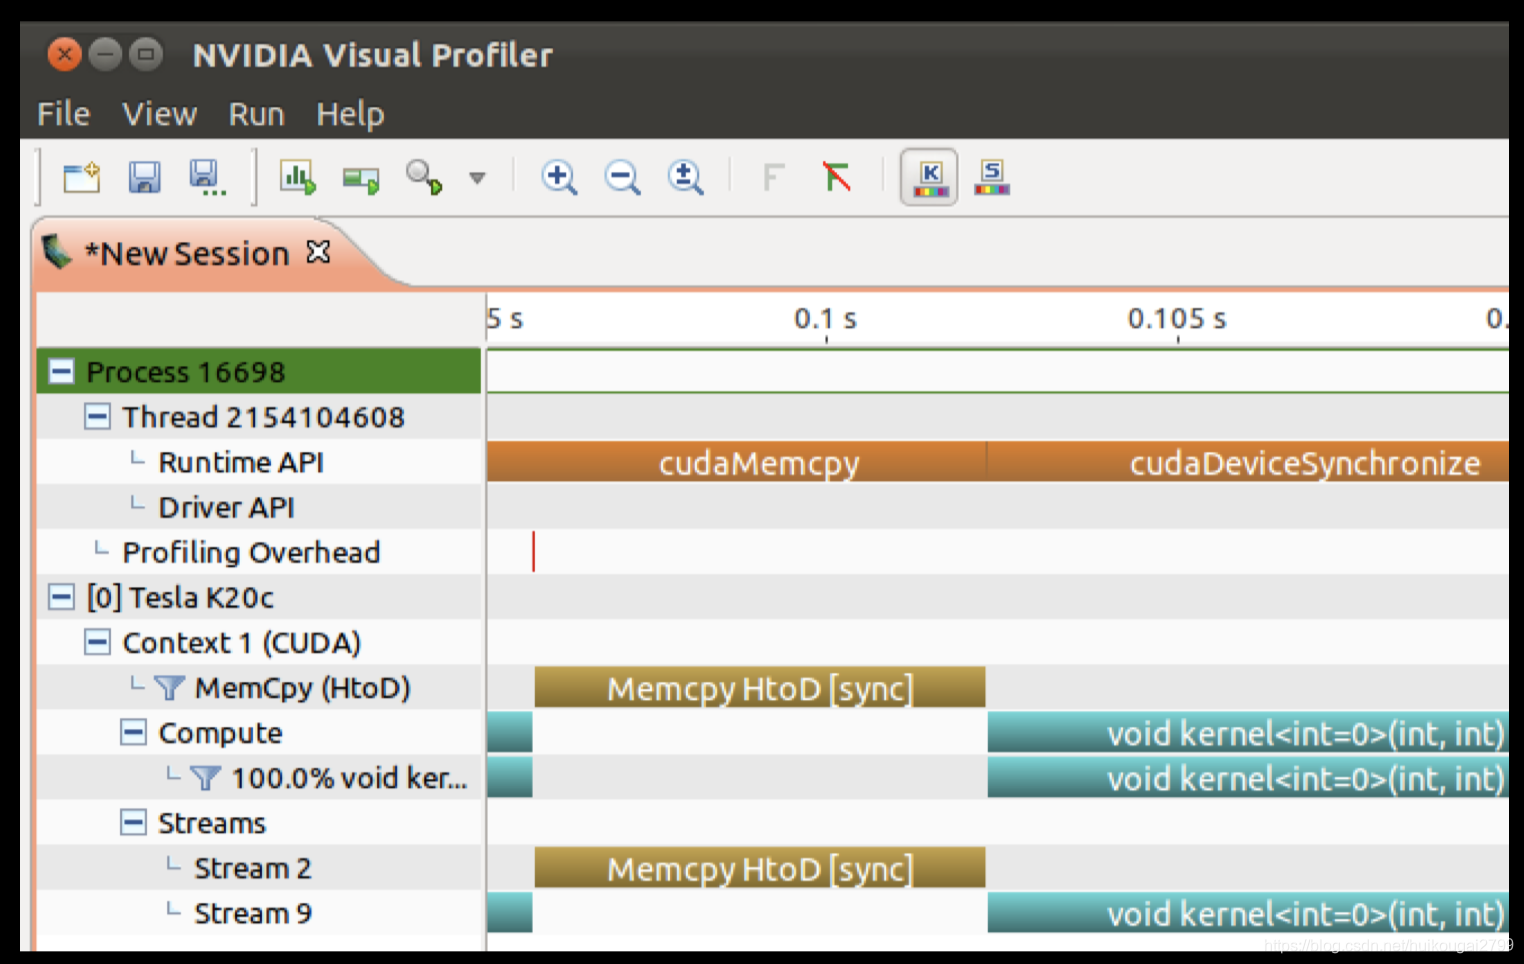This screenshot has width=1524, height=964.
Task: Click the 0.105 s ruler label
Action: click(x=1177, y=319)
